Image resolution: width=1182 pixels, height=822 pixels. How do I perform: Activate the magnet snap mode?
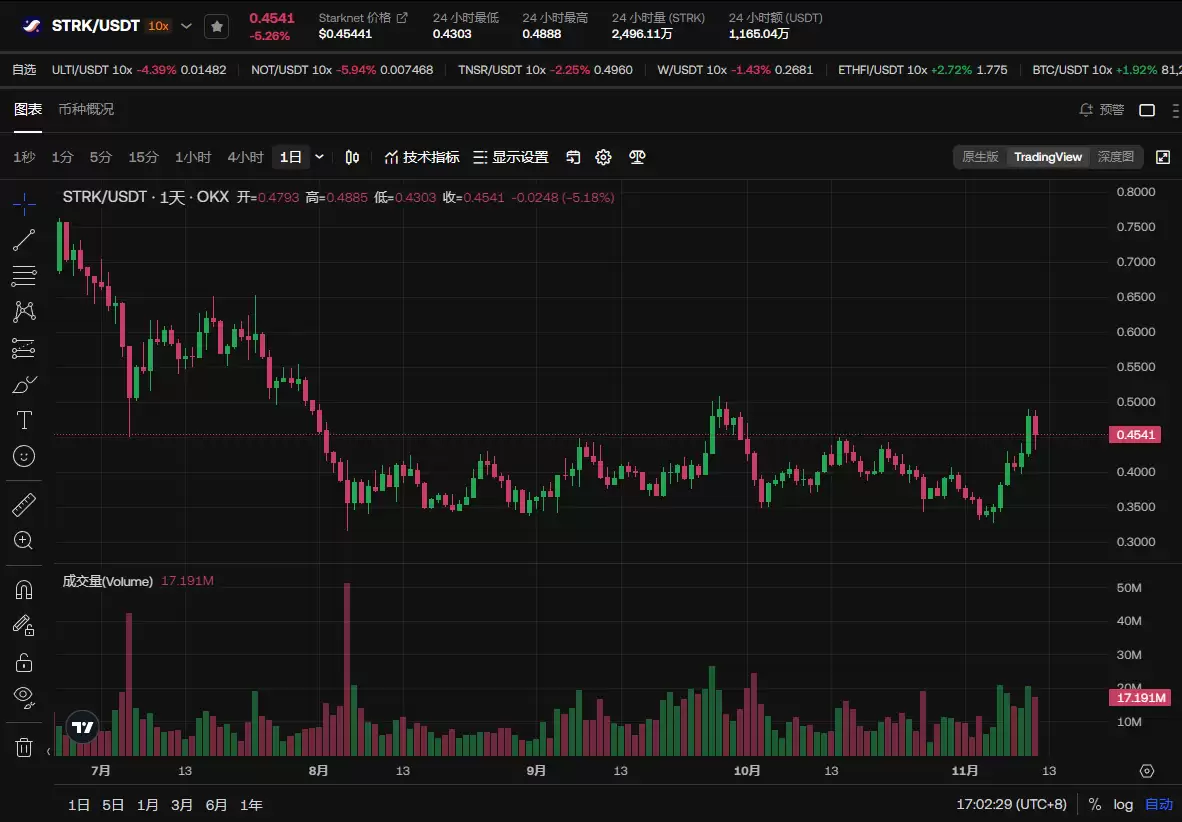24,590
